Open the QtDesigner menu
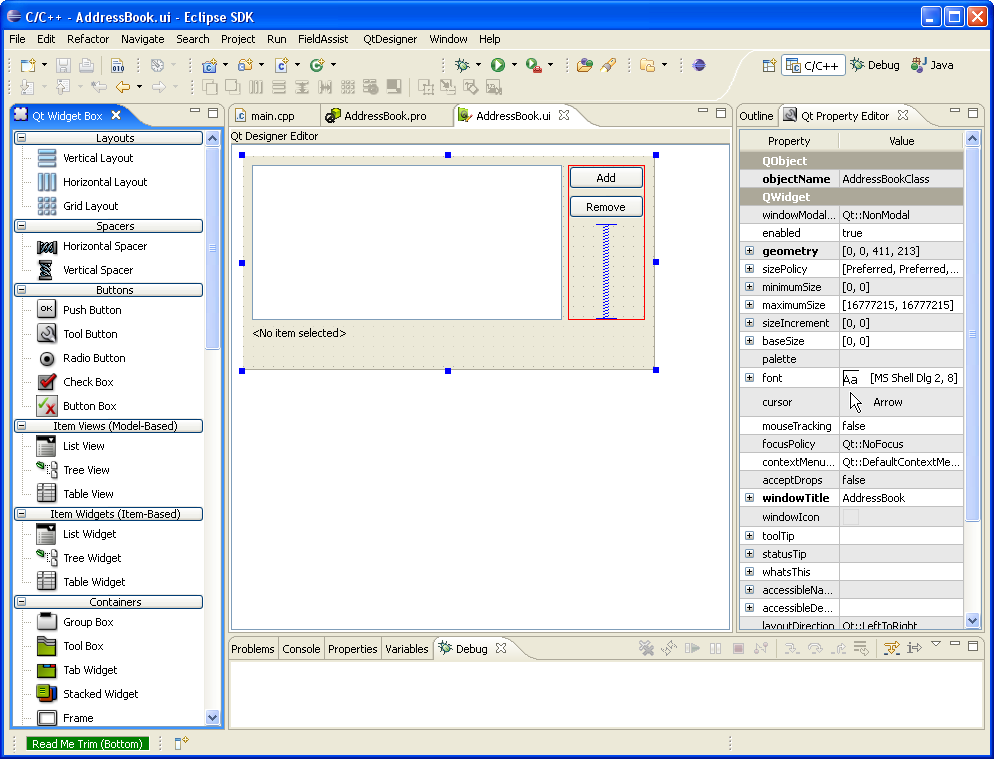 pos(389,39)
